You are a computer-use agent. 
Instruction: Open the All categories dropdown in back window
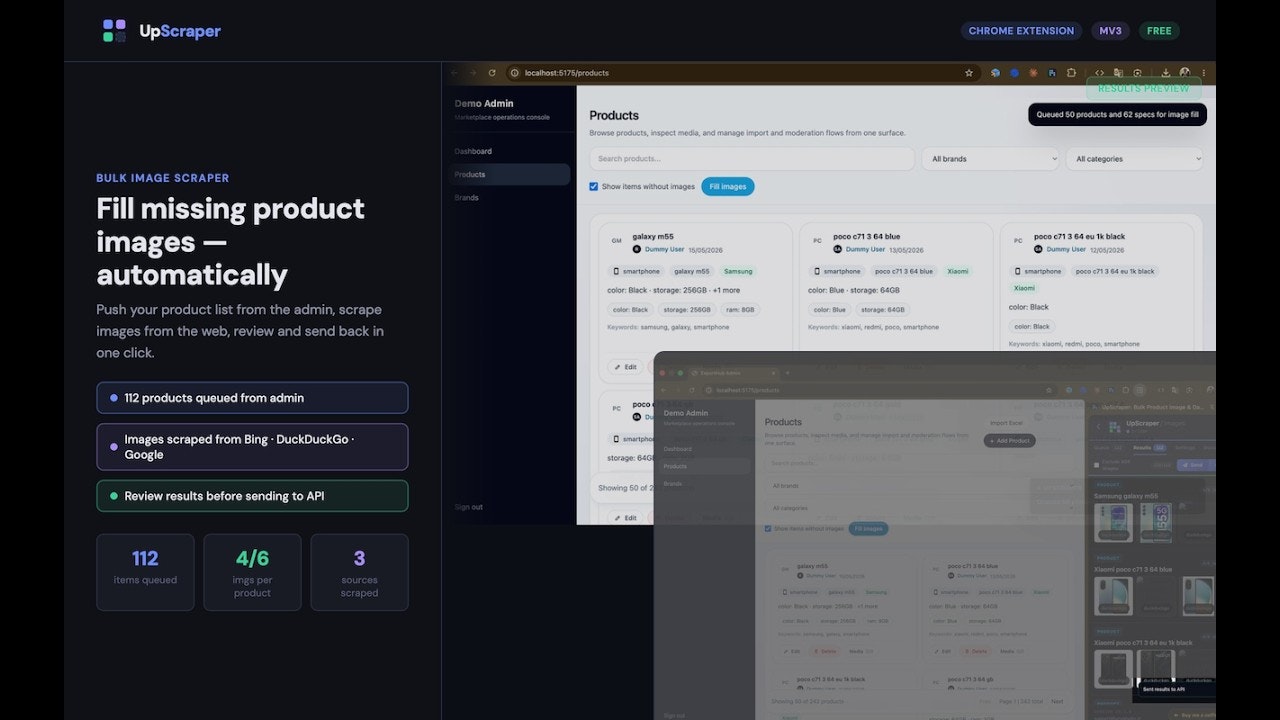(x=1134, y=159)
